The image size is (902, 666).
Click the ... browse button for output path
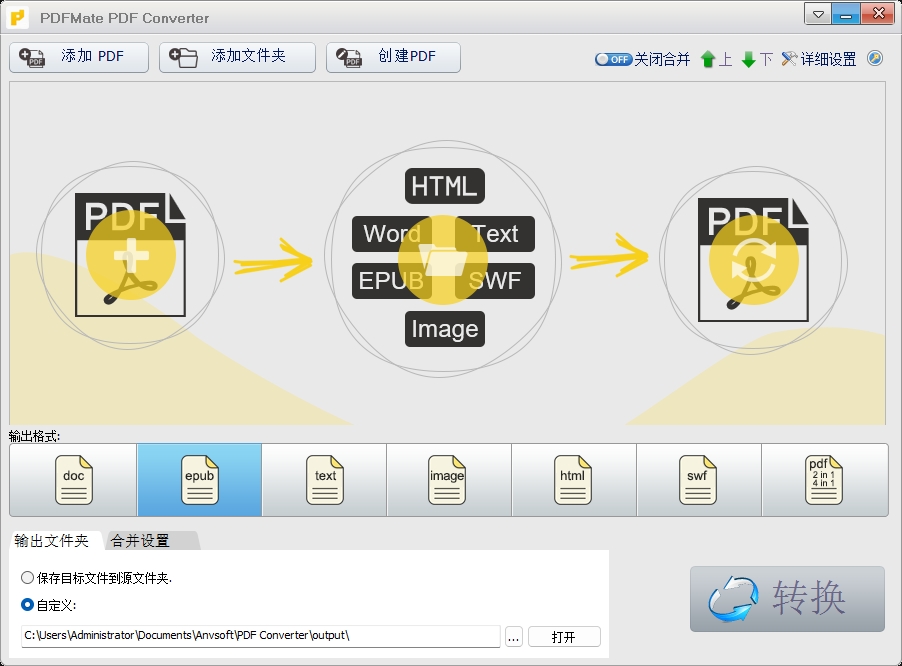tap(513, 637)
